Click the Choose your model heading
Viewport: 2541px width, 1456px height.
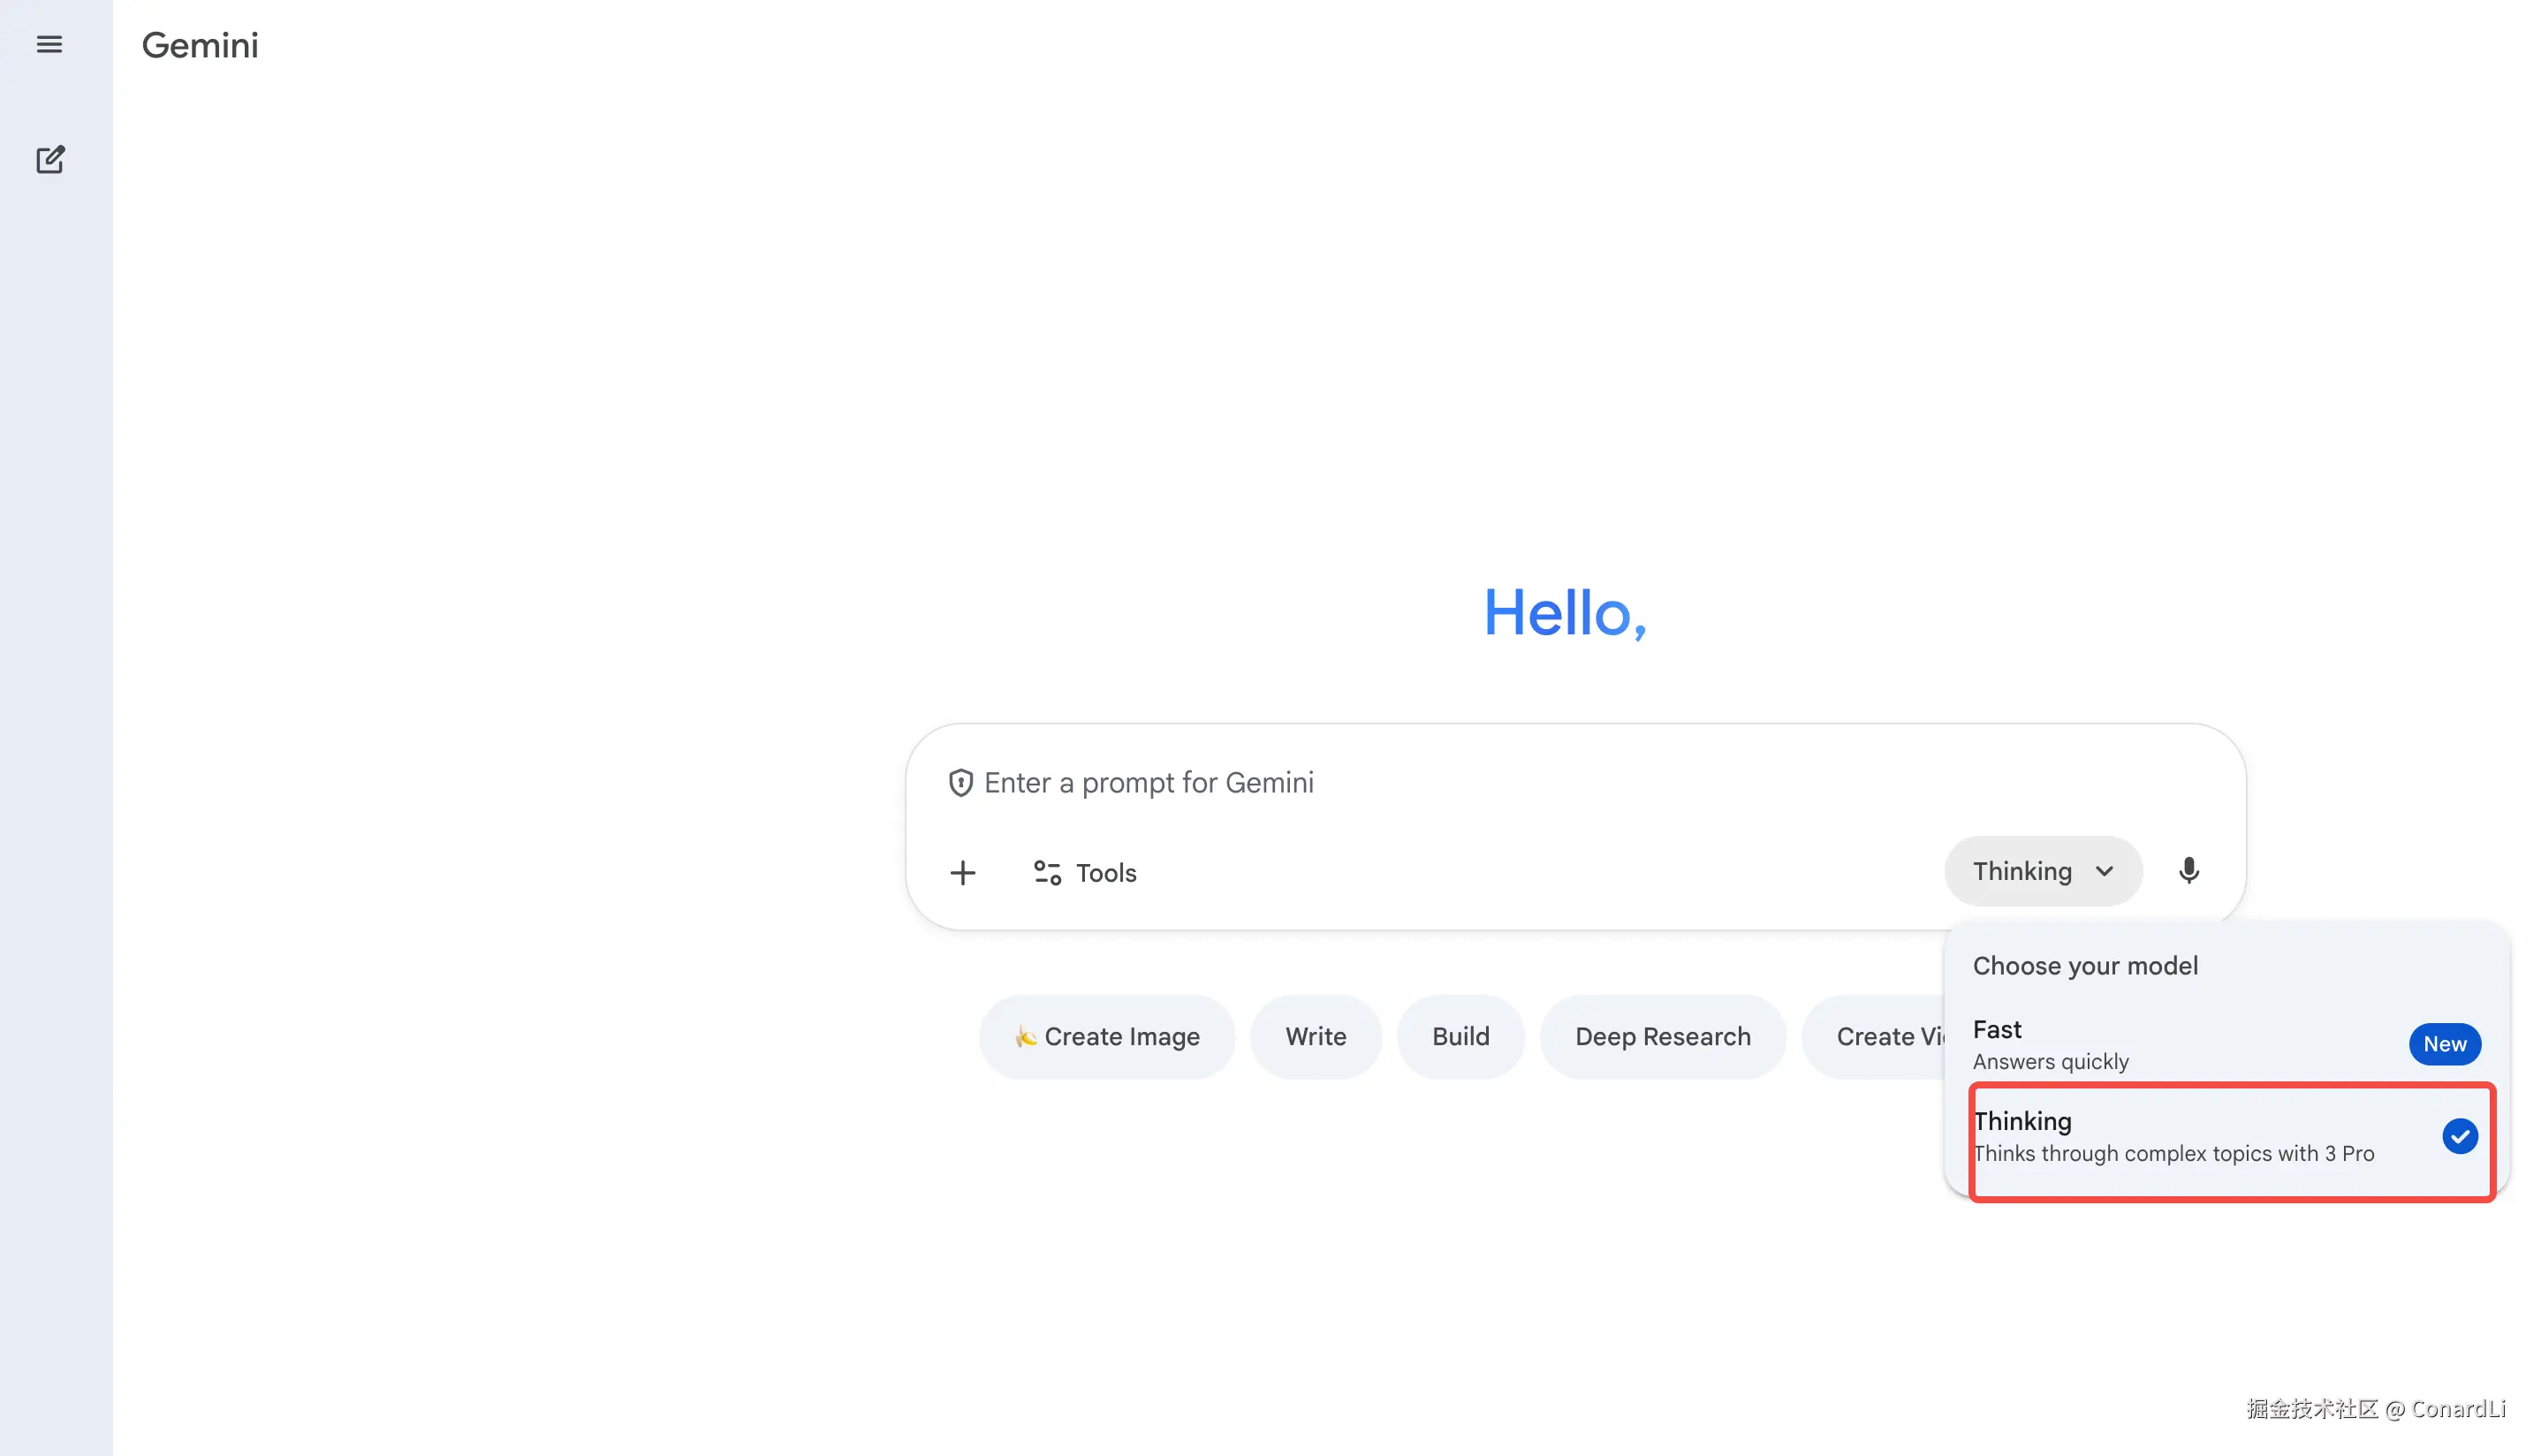(2085, 966)
